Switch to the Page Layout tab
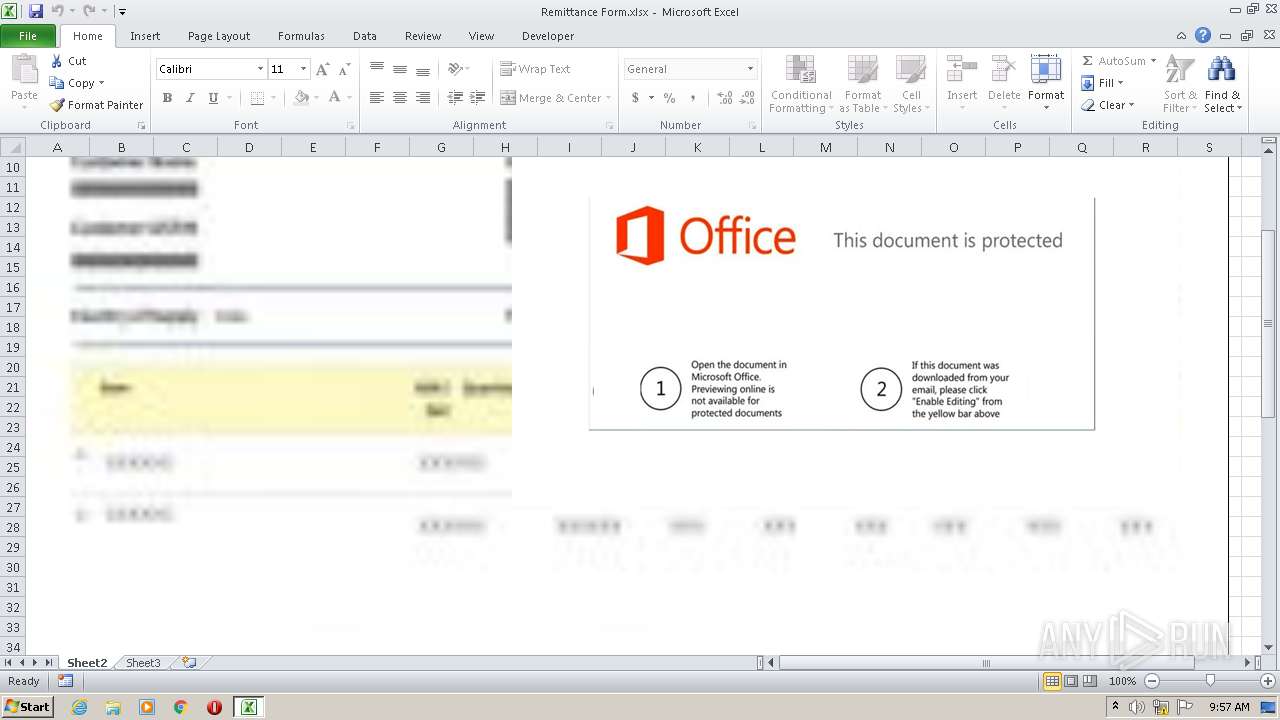This screenshot has height=720, width=1280. [219, 36]
